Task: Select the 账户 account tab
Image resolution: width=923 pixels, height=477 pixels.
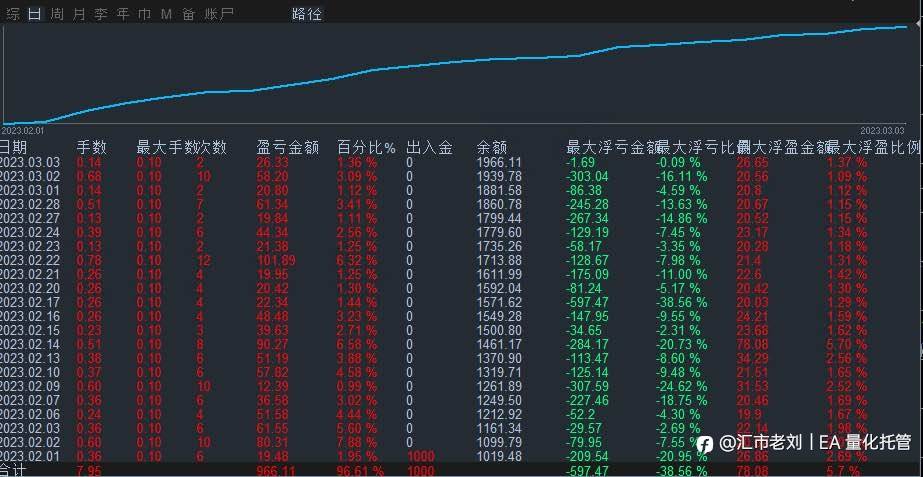Action: pyautogui.click(x=219, y=14)
